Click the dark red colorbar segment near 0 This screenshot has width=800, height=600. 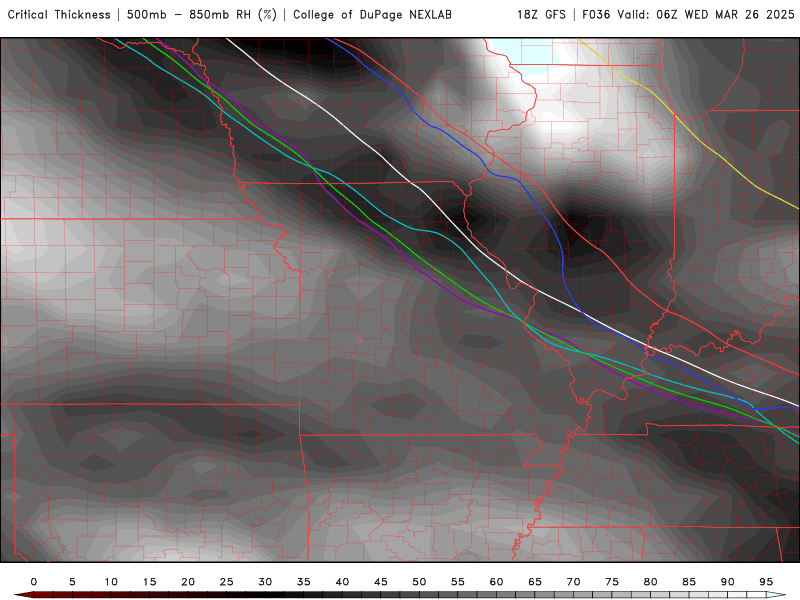pyautogui.click(x=43, y=595)
